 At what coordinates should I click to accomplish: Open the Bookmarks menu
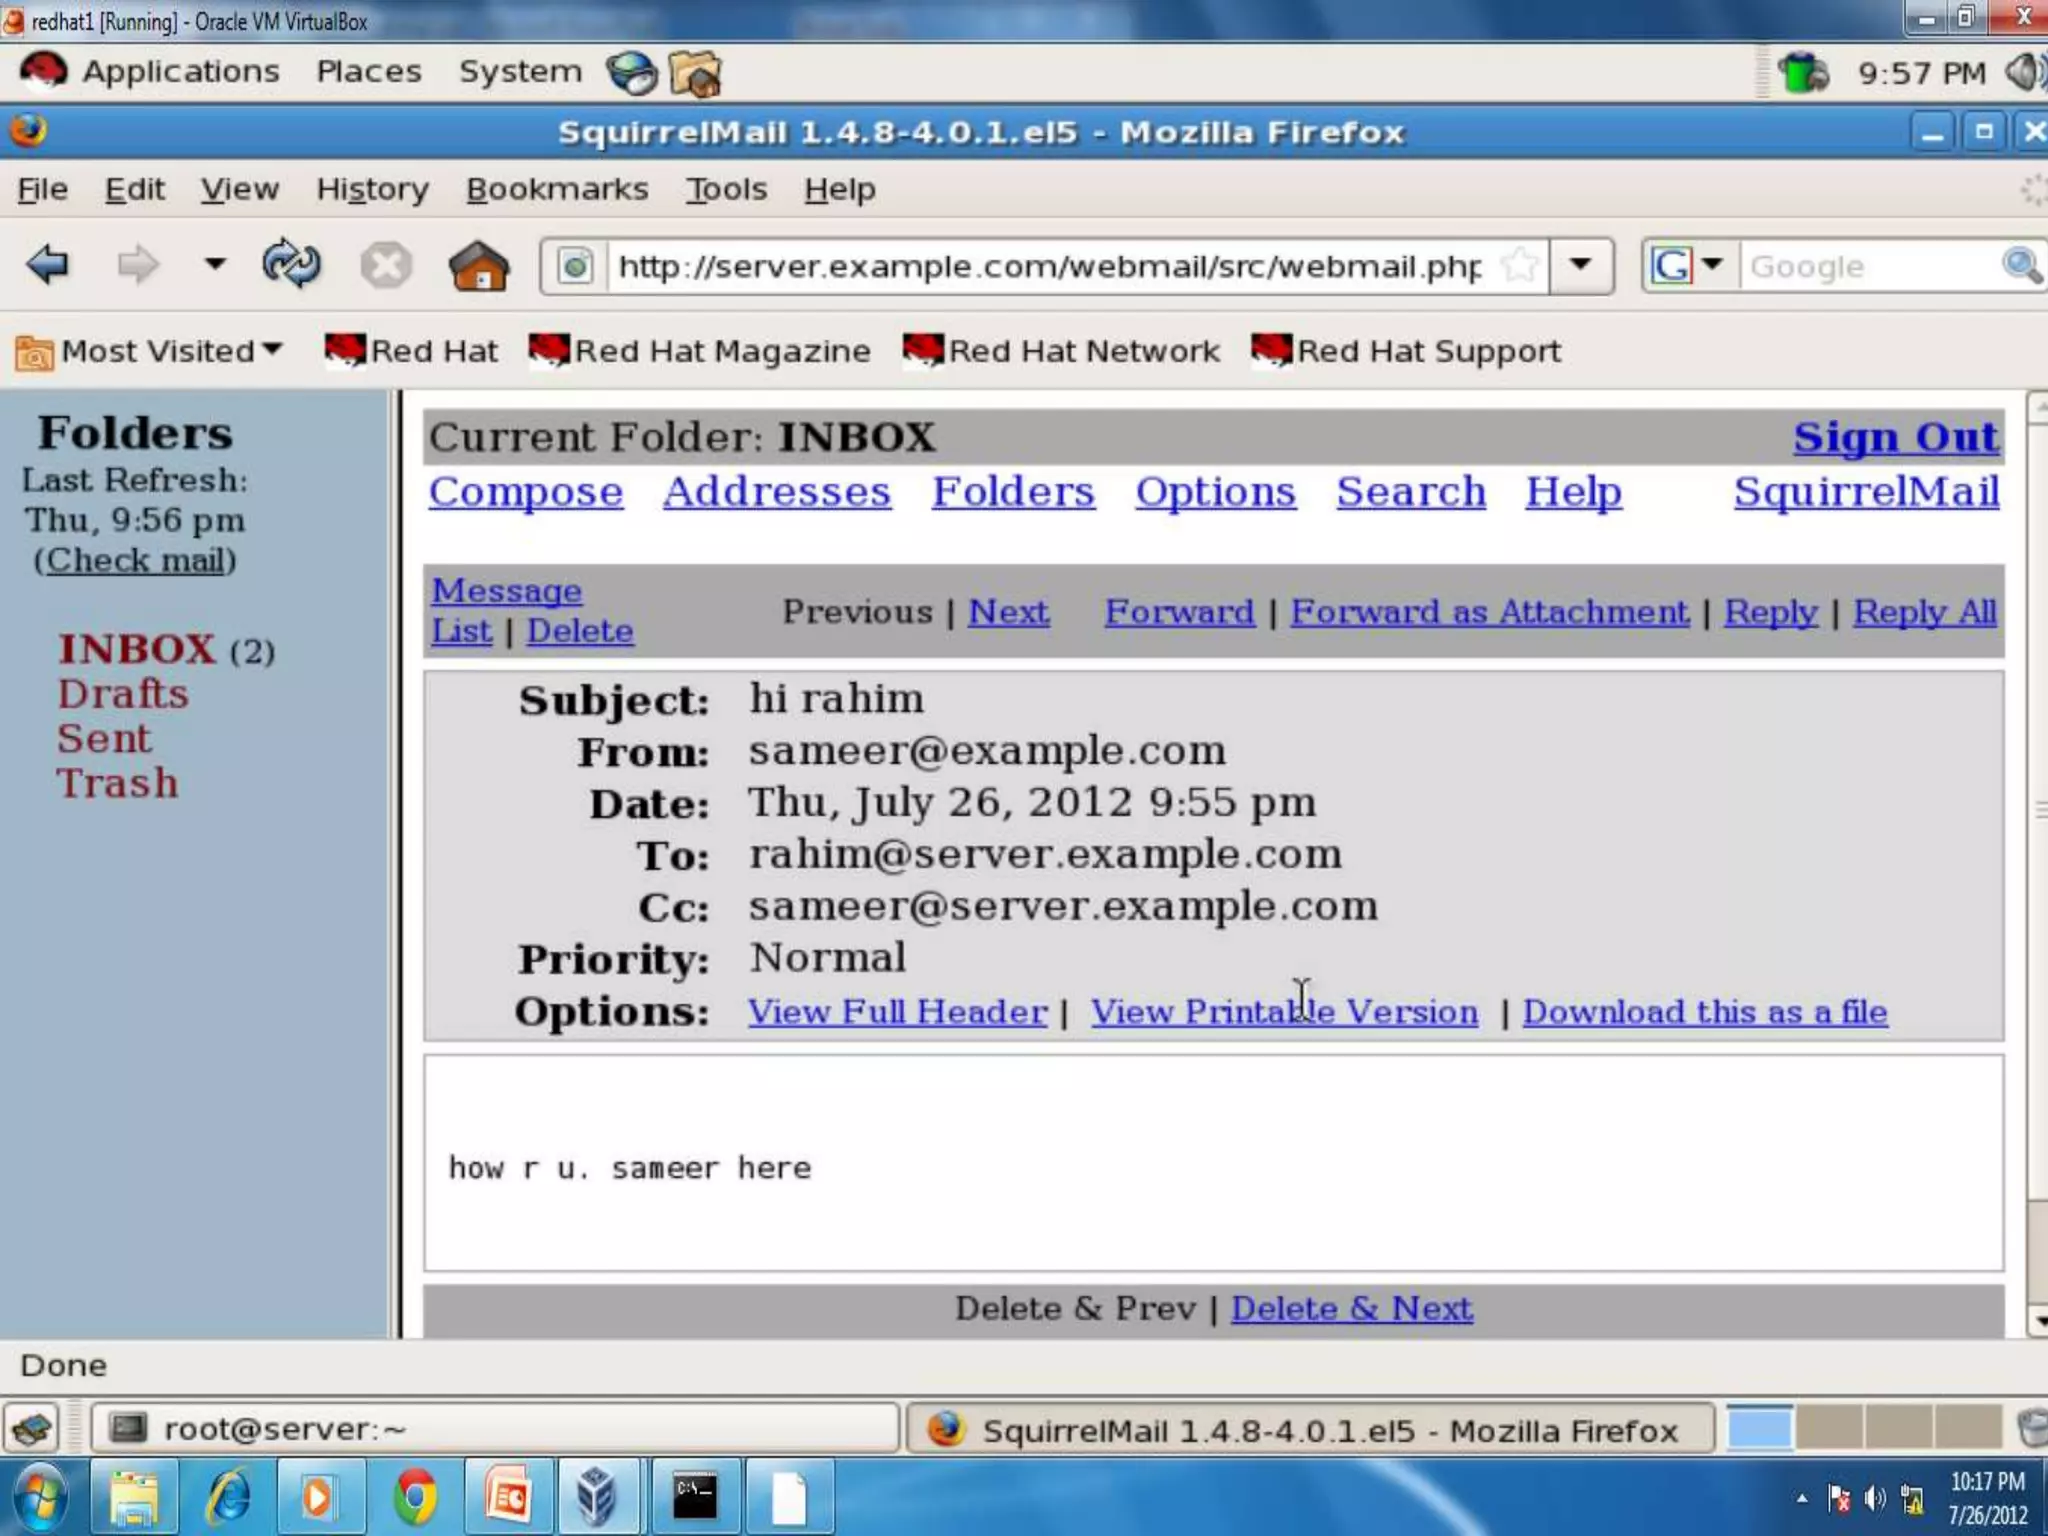[556, 189]
